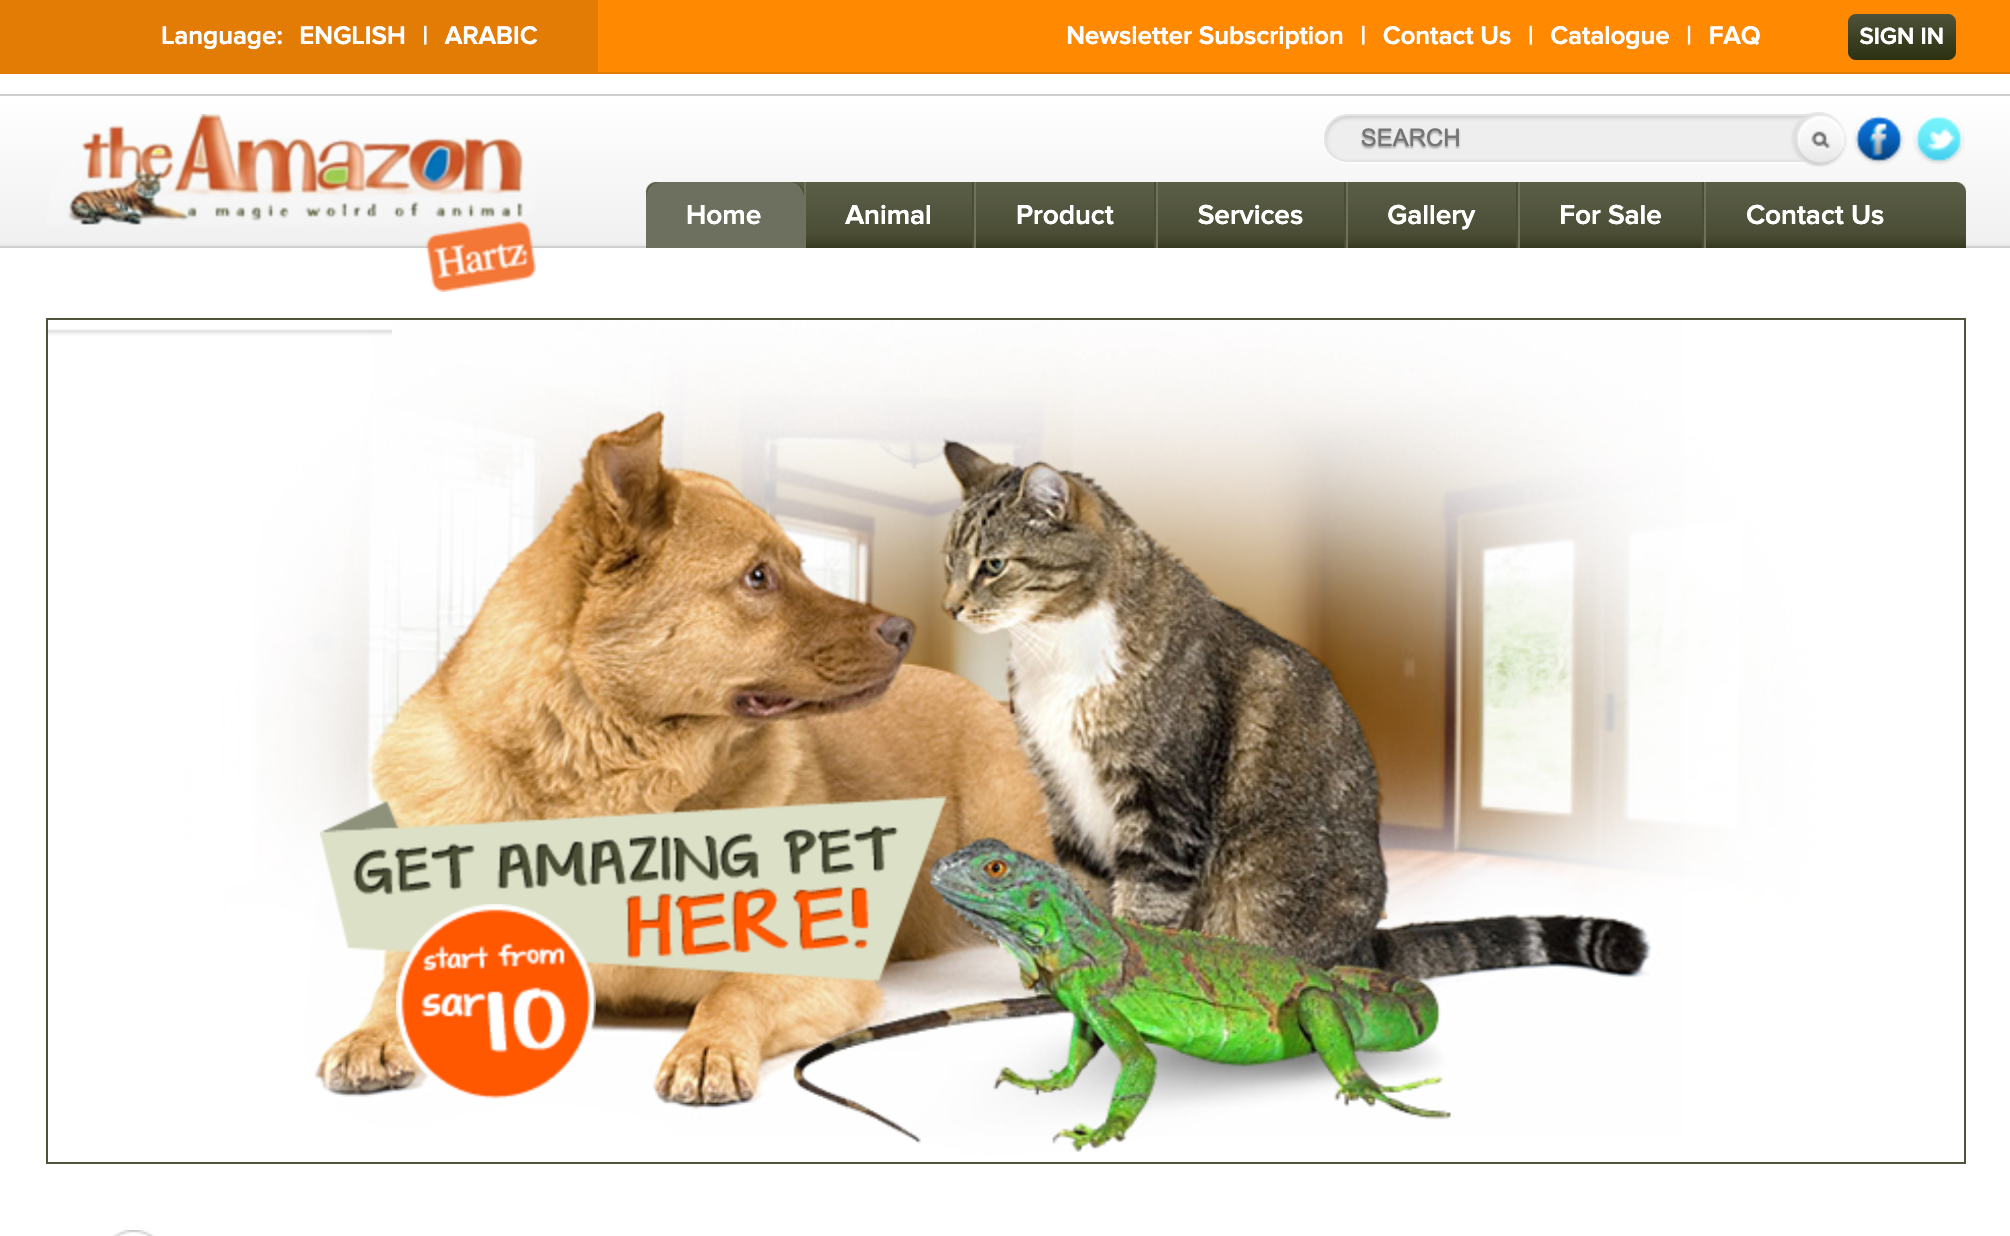This screenshot has height=1236, width=2010.
Task: Select For Sale in navigation bar
Action: [x=1610, y=215]
